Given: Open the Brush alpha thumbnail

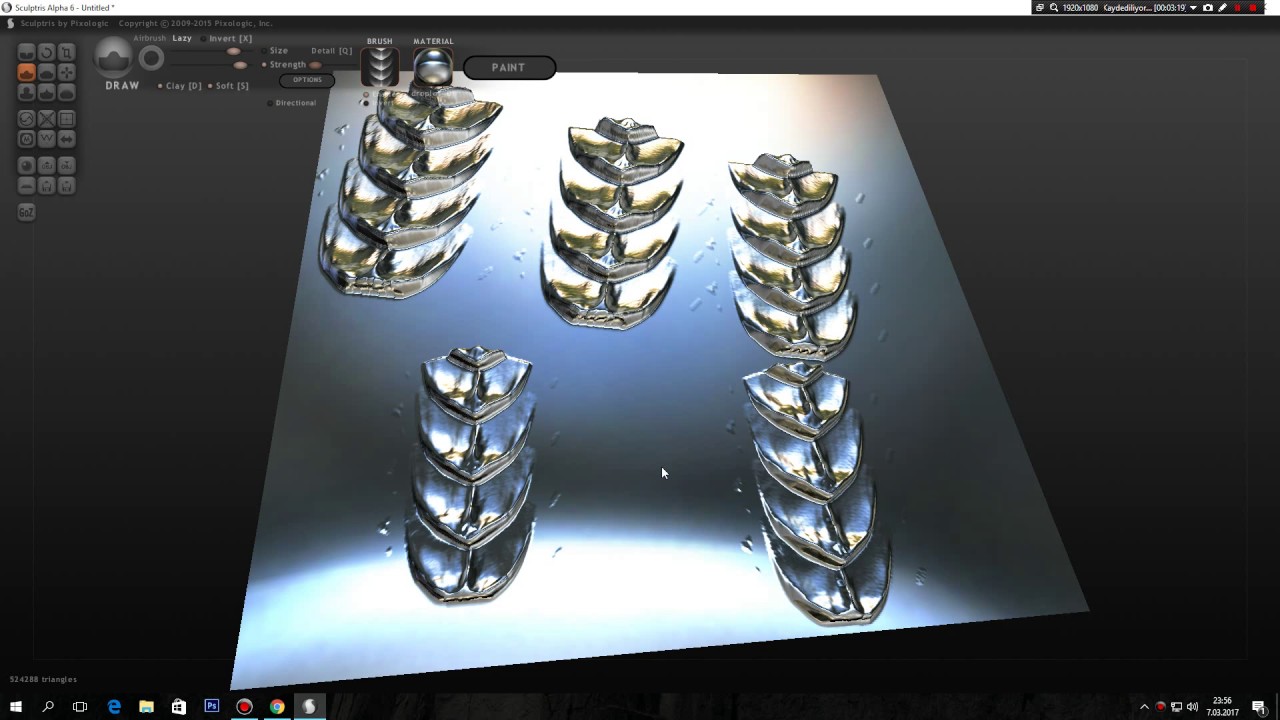Looking at the screenshot, I should (380, 67).
